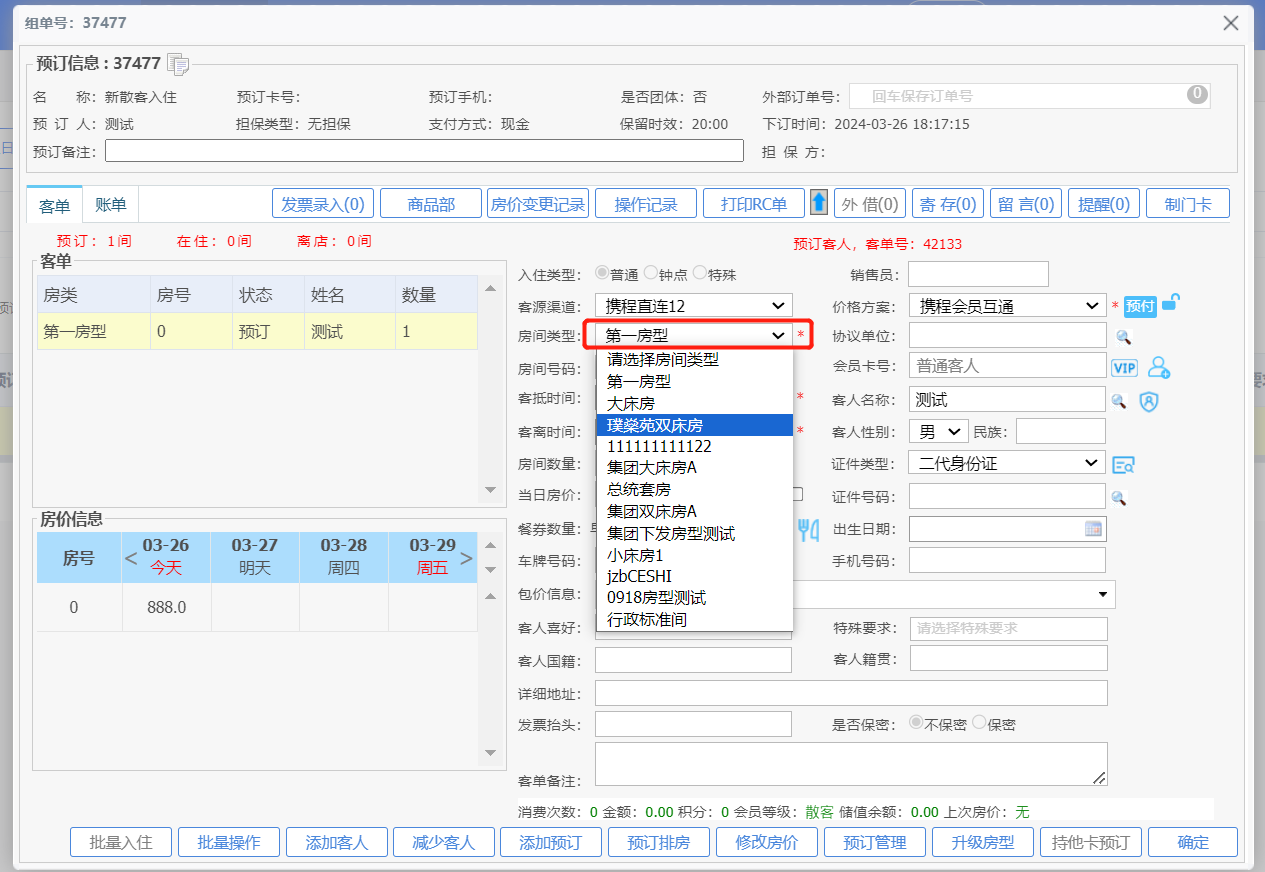The width and height of the screenshot is (1265, 872).
Task: Open the 价格方案 dropdown 携程会员互通
Action: pos(1007,305)
